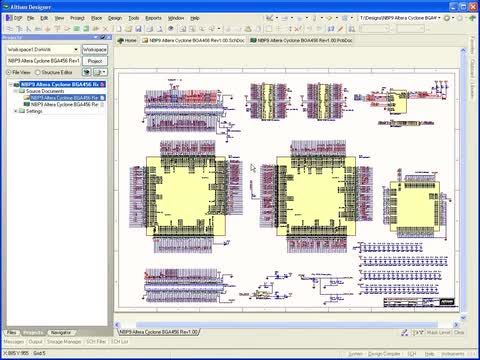Click the project name field NBP9 Altera Cyclone
This screenshot has width=480, height=360.
point(43,61)
